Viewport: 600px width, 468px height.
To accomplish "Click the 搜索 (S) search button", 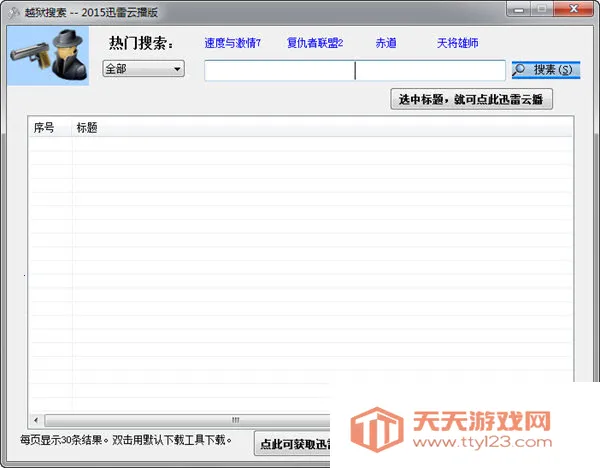I will pos(546,70).
